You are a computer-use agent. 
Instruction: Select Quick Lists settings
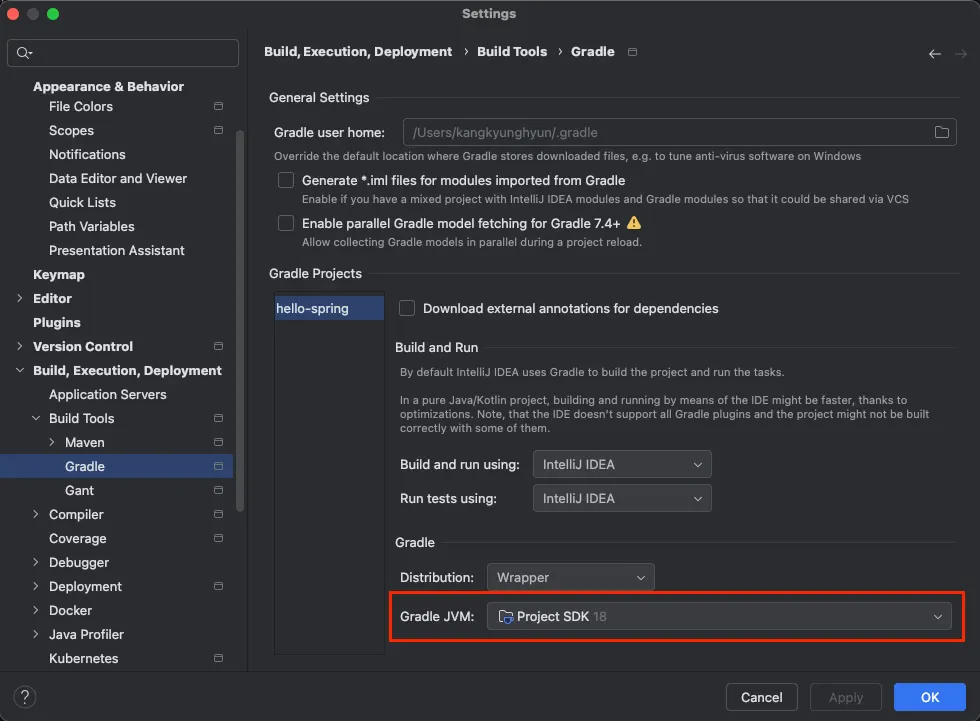point(82,202)
